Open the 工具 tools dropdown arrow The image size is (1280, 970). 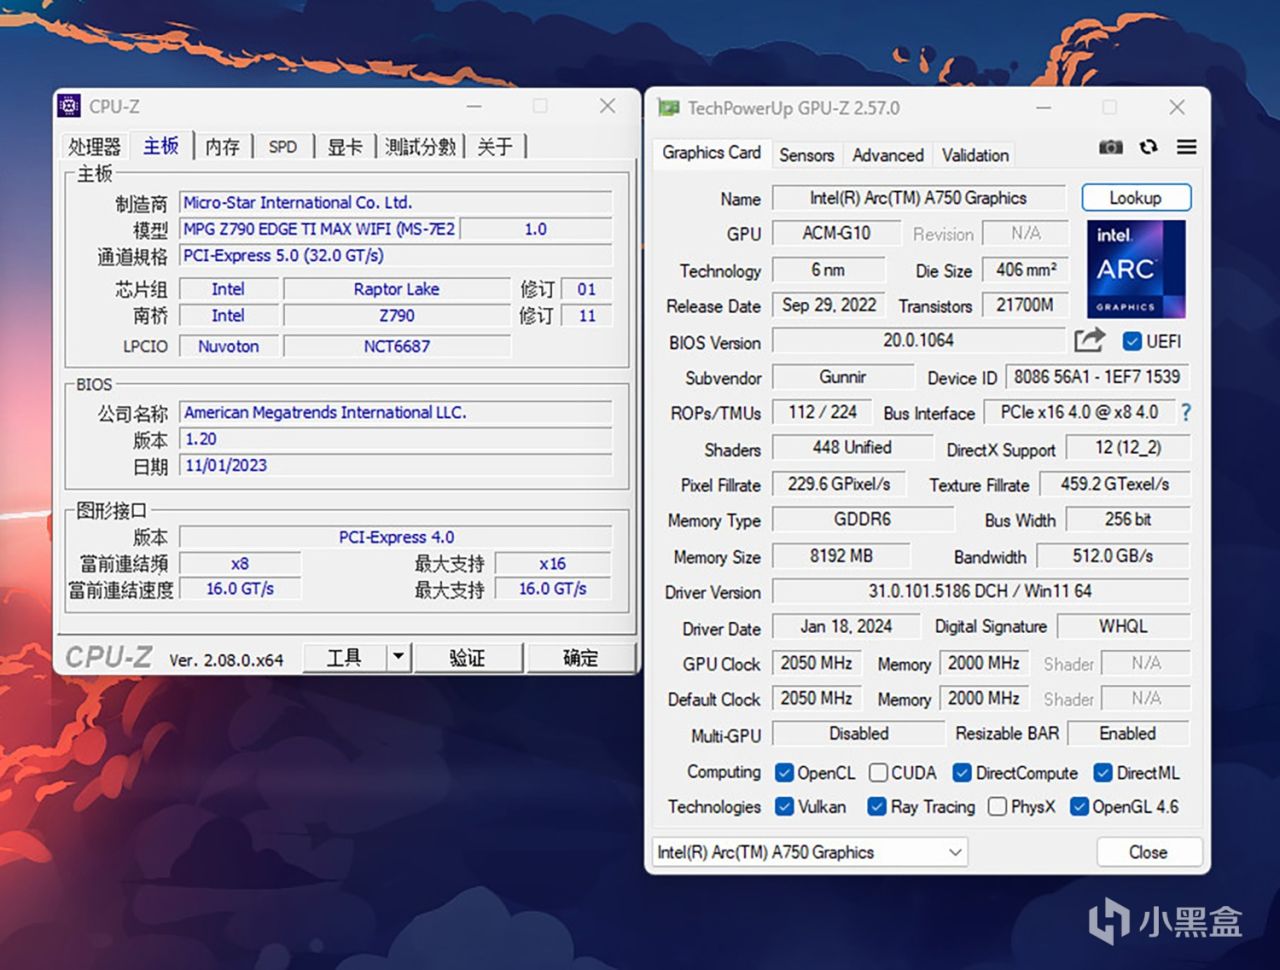pos(397,657)
